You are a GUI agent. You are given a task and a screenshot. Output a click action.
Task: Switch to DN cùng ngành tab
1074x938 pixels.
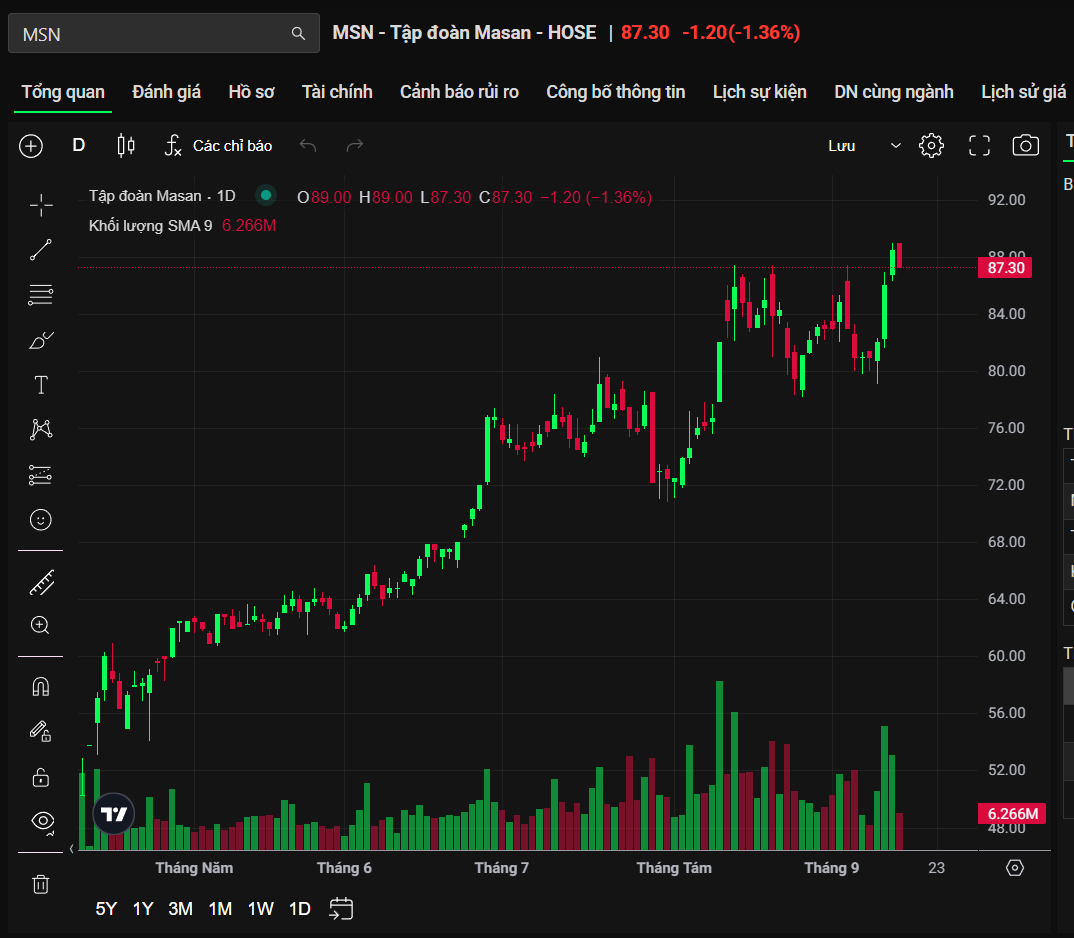coord(893,92)
